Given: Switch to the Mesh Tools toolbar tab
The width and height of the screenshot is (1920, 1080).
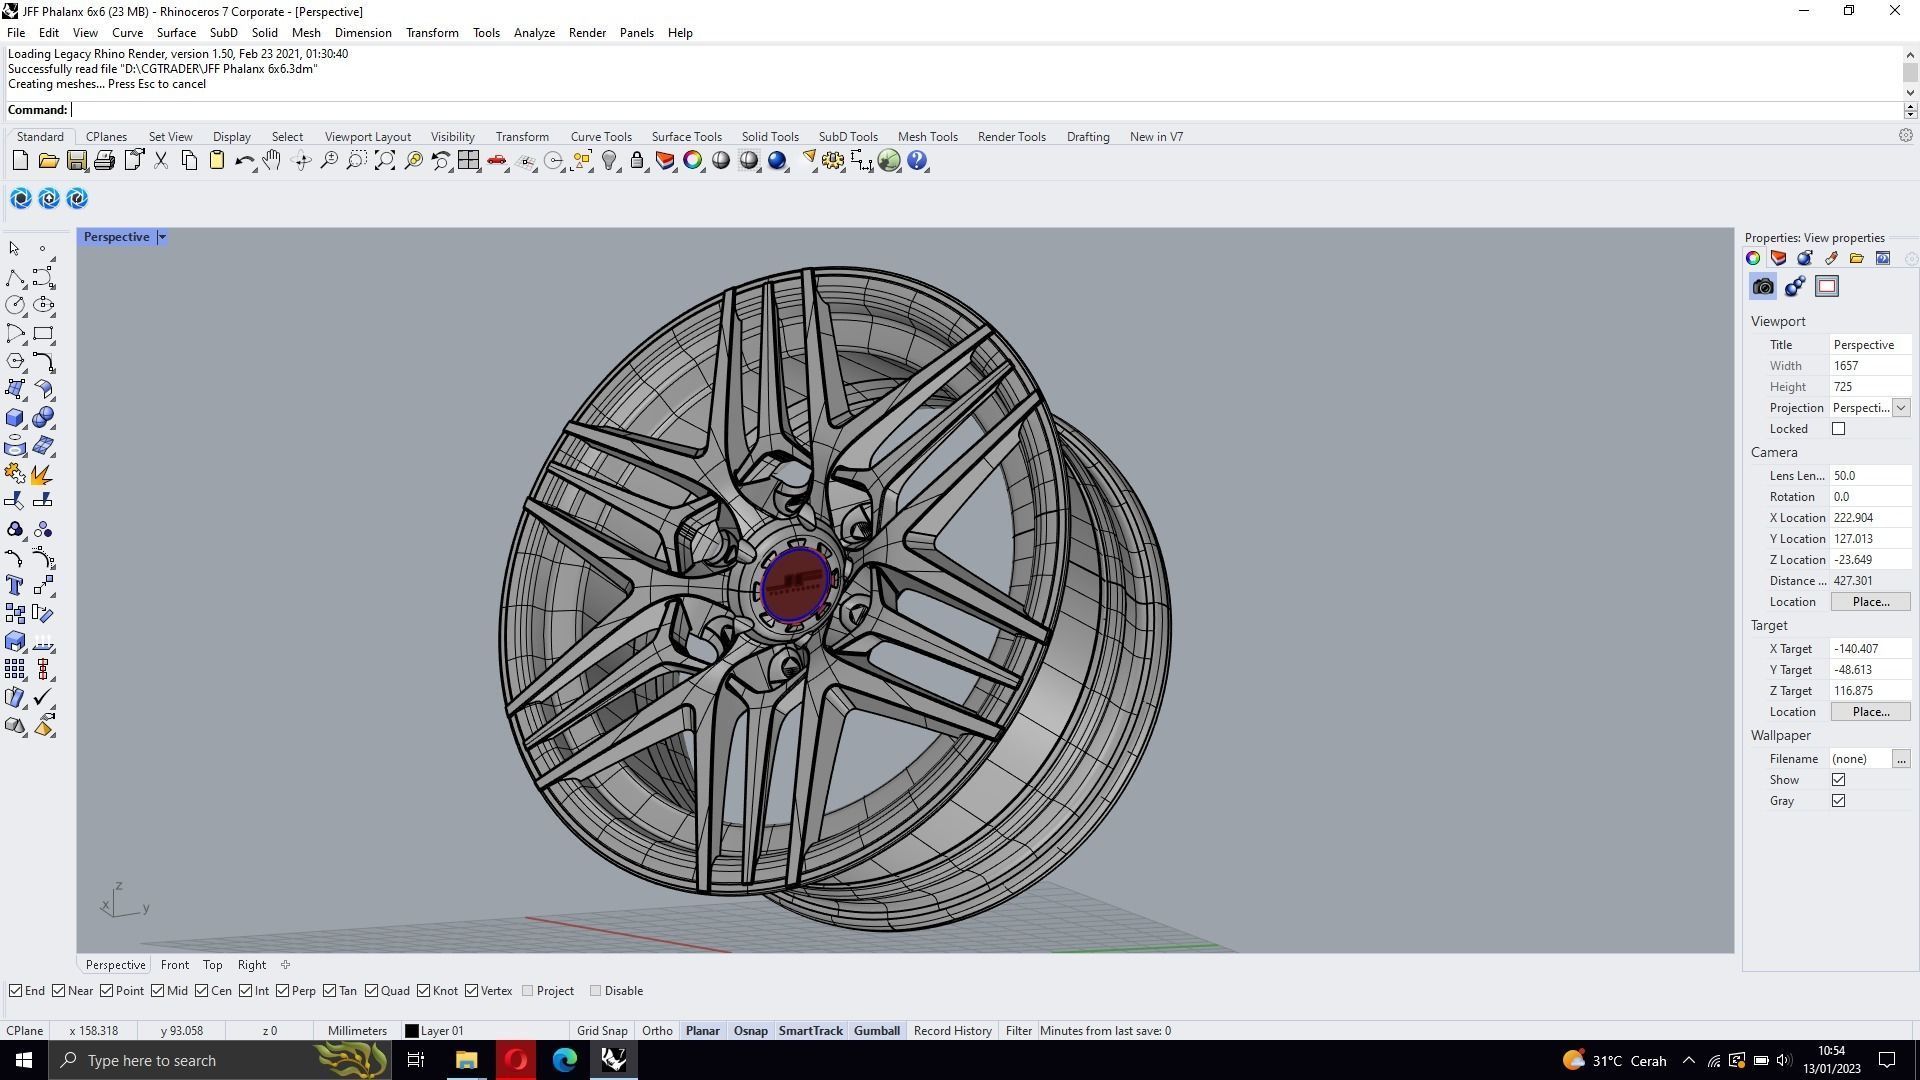Looking at the screenshot, I should [927, 137].
